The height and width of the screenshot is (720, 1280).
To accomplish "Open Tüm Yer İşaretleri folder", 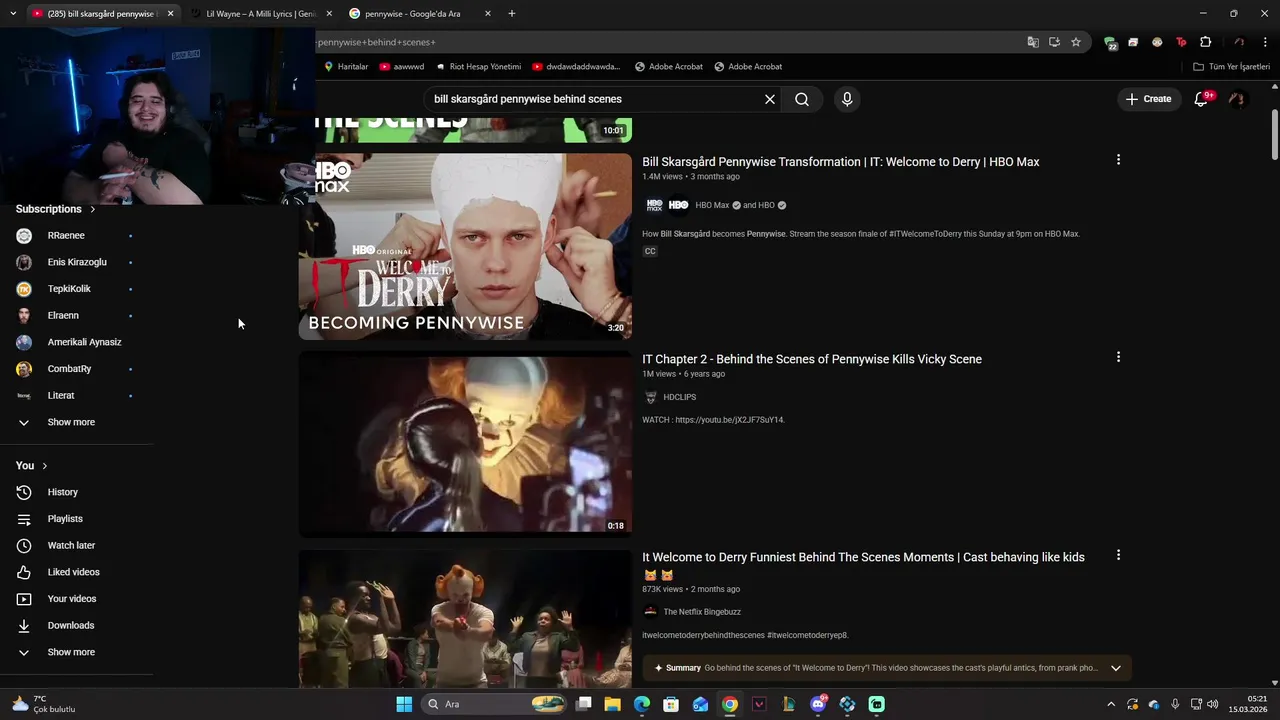I will point(1231,67).
